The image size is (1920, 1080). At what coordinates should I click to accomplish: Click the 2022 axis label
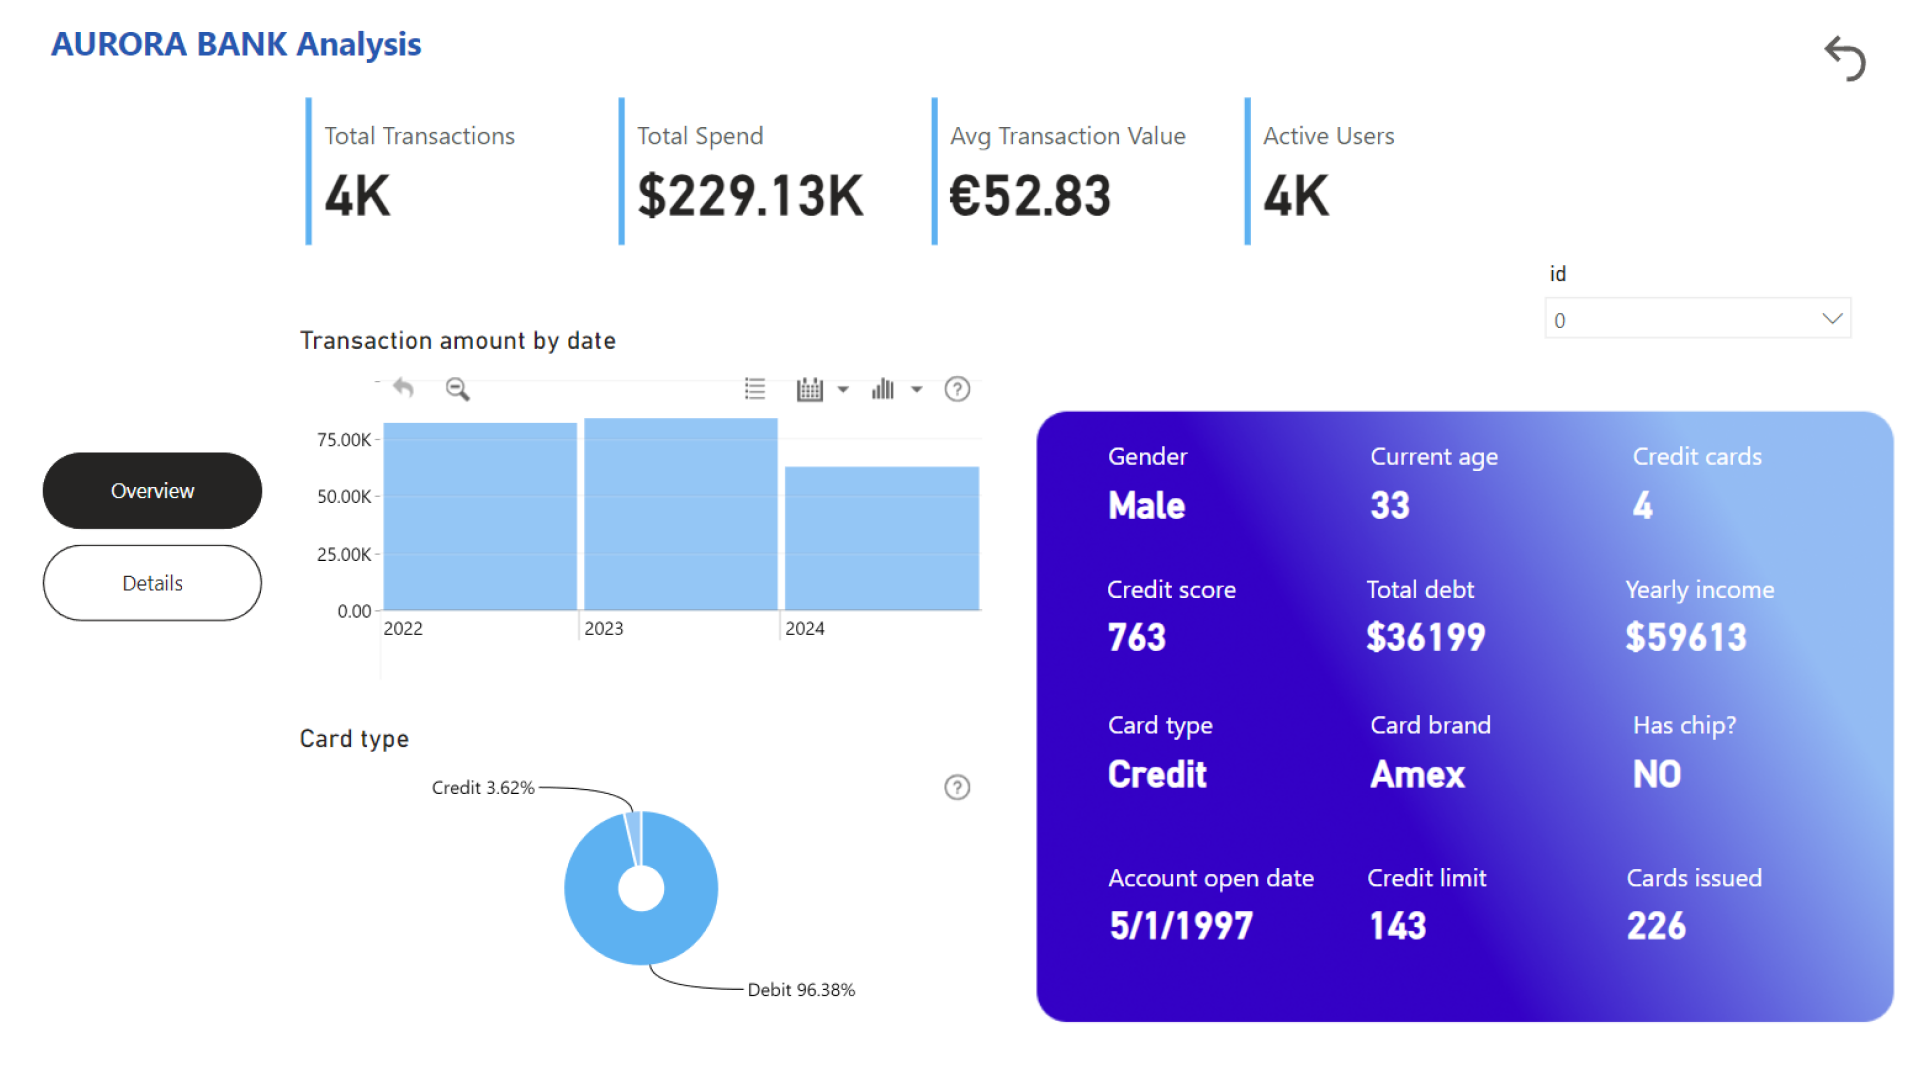(403, 629)
